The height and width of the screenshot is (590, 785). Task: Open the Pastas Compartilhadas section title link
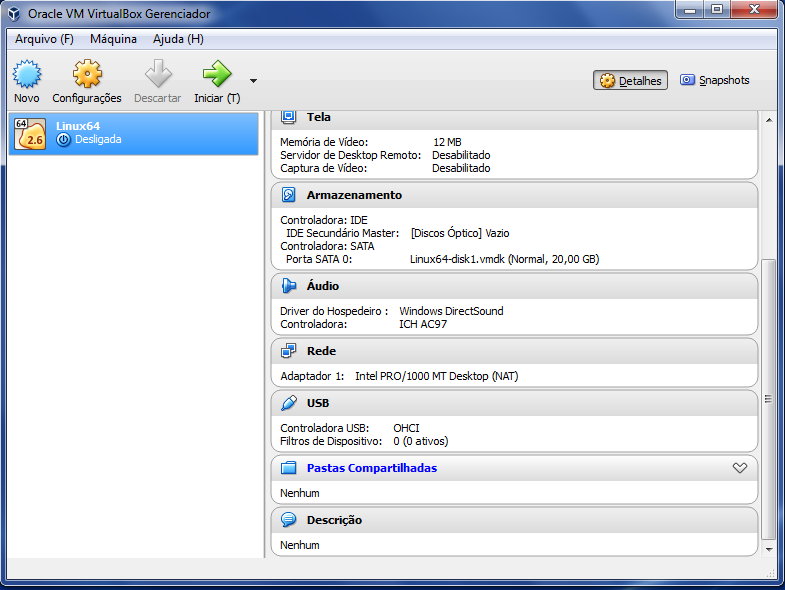(371, 468)
